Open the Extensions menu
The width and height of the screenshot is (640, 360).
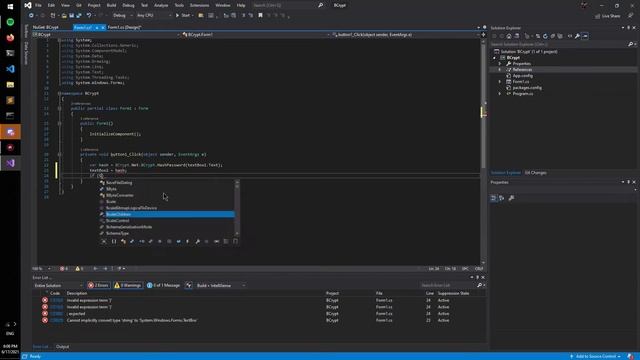(x=200, y=5)
